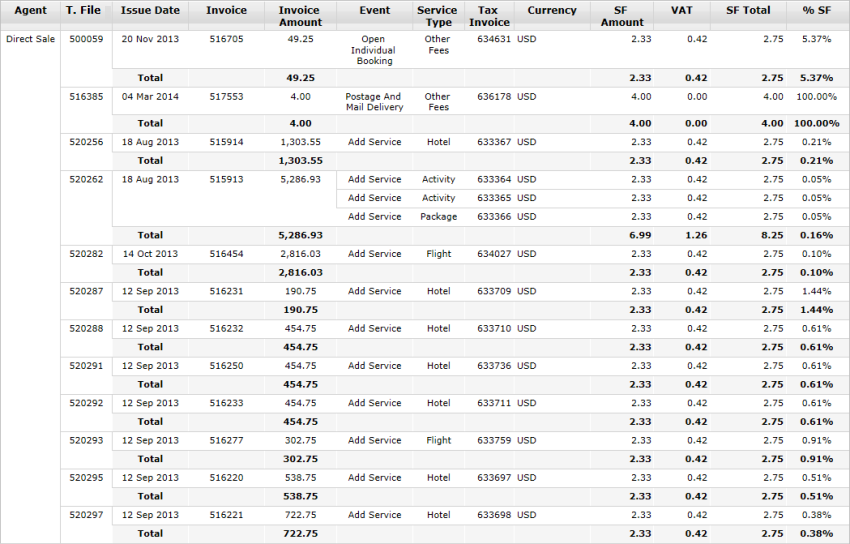Select the Postage And Mail Delivery event

[x=374, y=102]
